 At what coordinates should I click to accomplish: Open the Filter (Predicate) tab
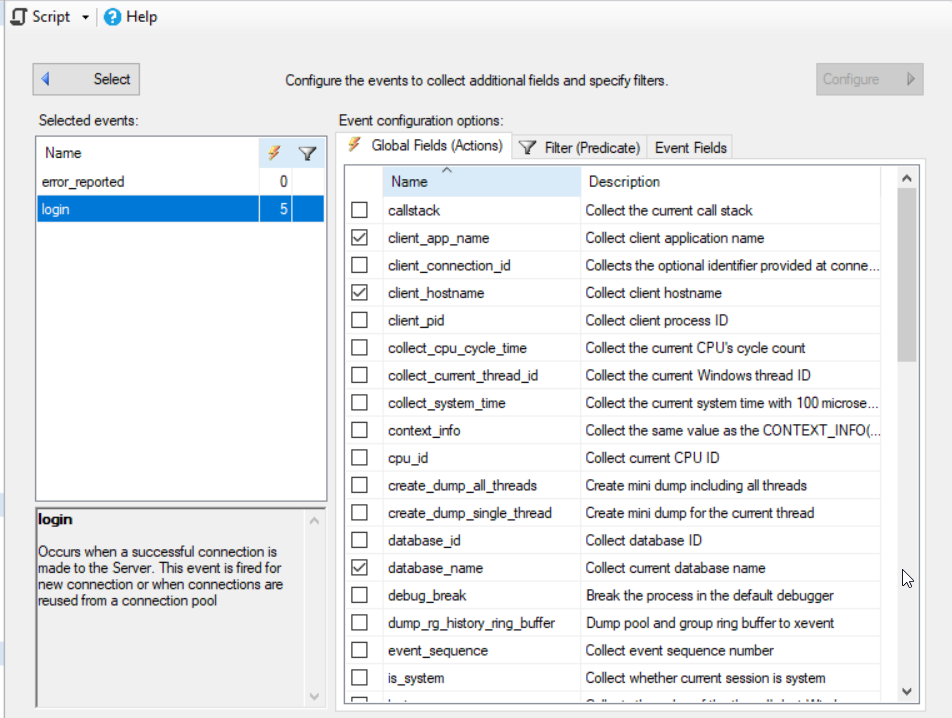pos(591,148)
